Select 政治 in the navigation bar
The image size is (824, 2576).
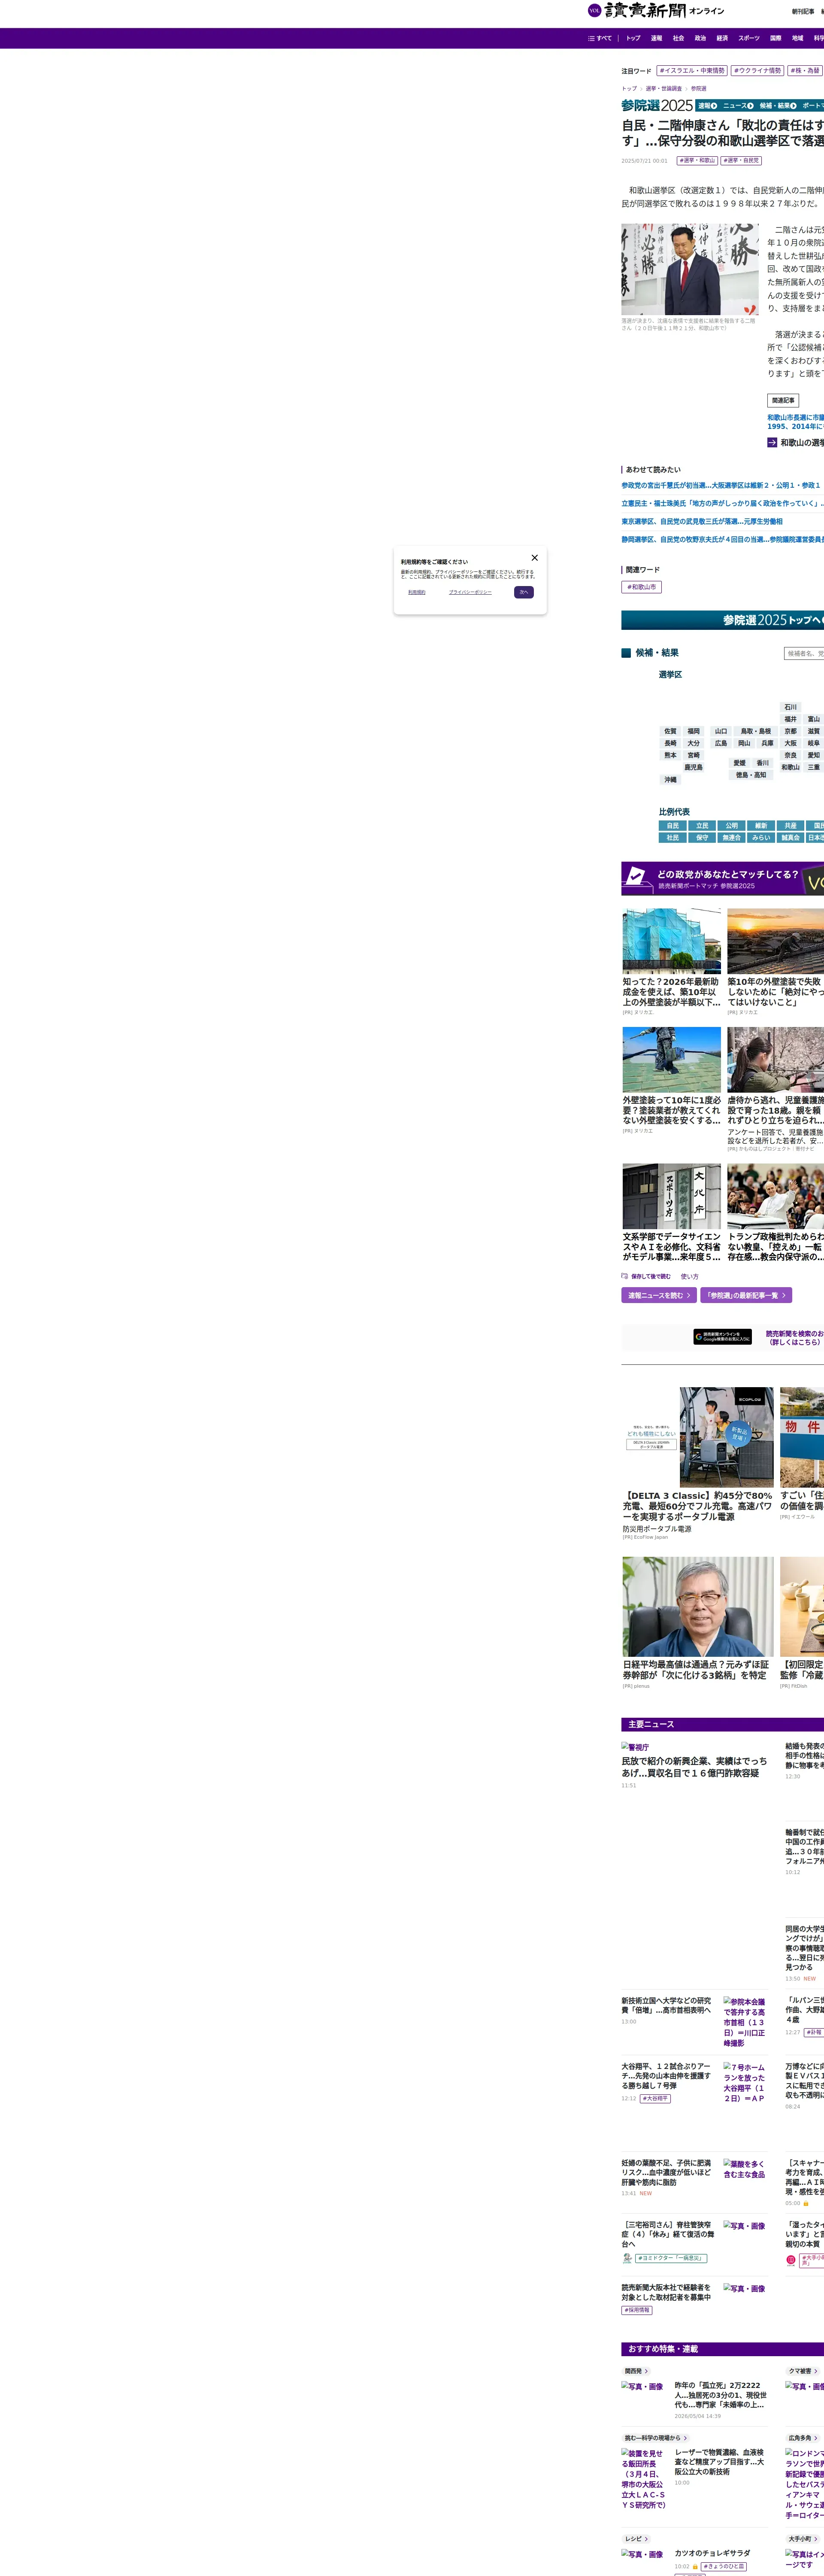click(700, 38)
